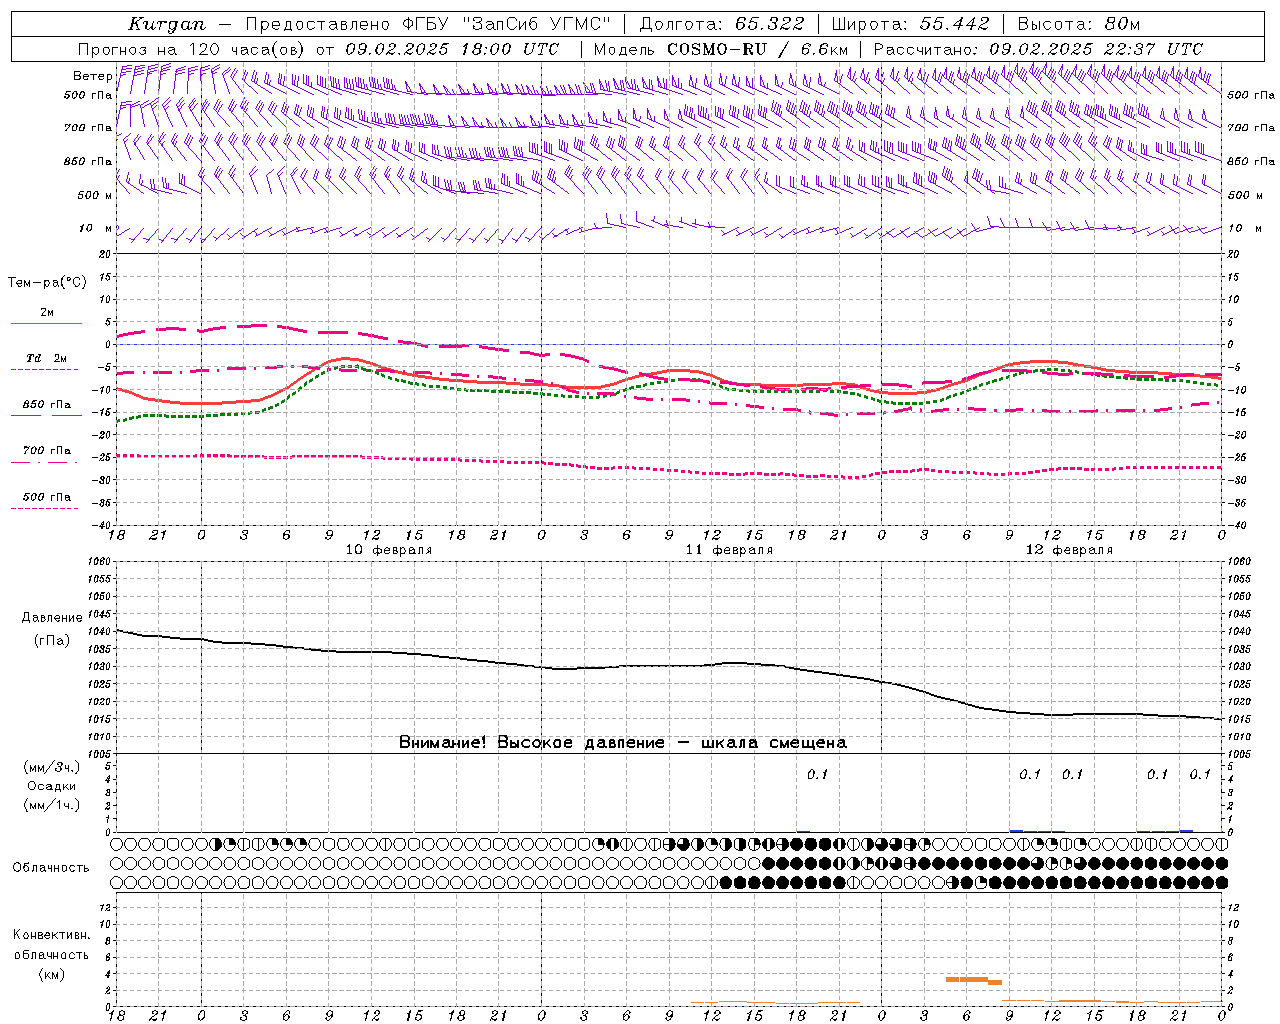1280x1024 pixels.
Task: Select the 'Модель COSMO-RU / 6.6км' text
Action: pyautogui.click(x=721, y=49)
